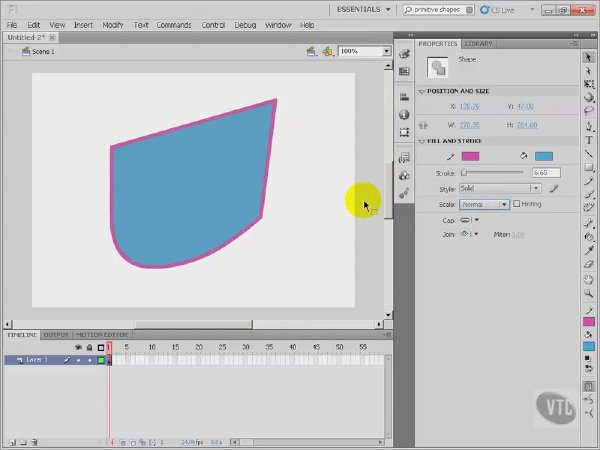
Task: Enable the Hinting checkbox
Action: click(x=517, y=204)
